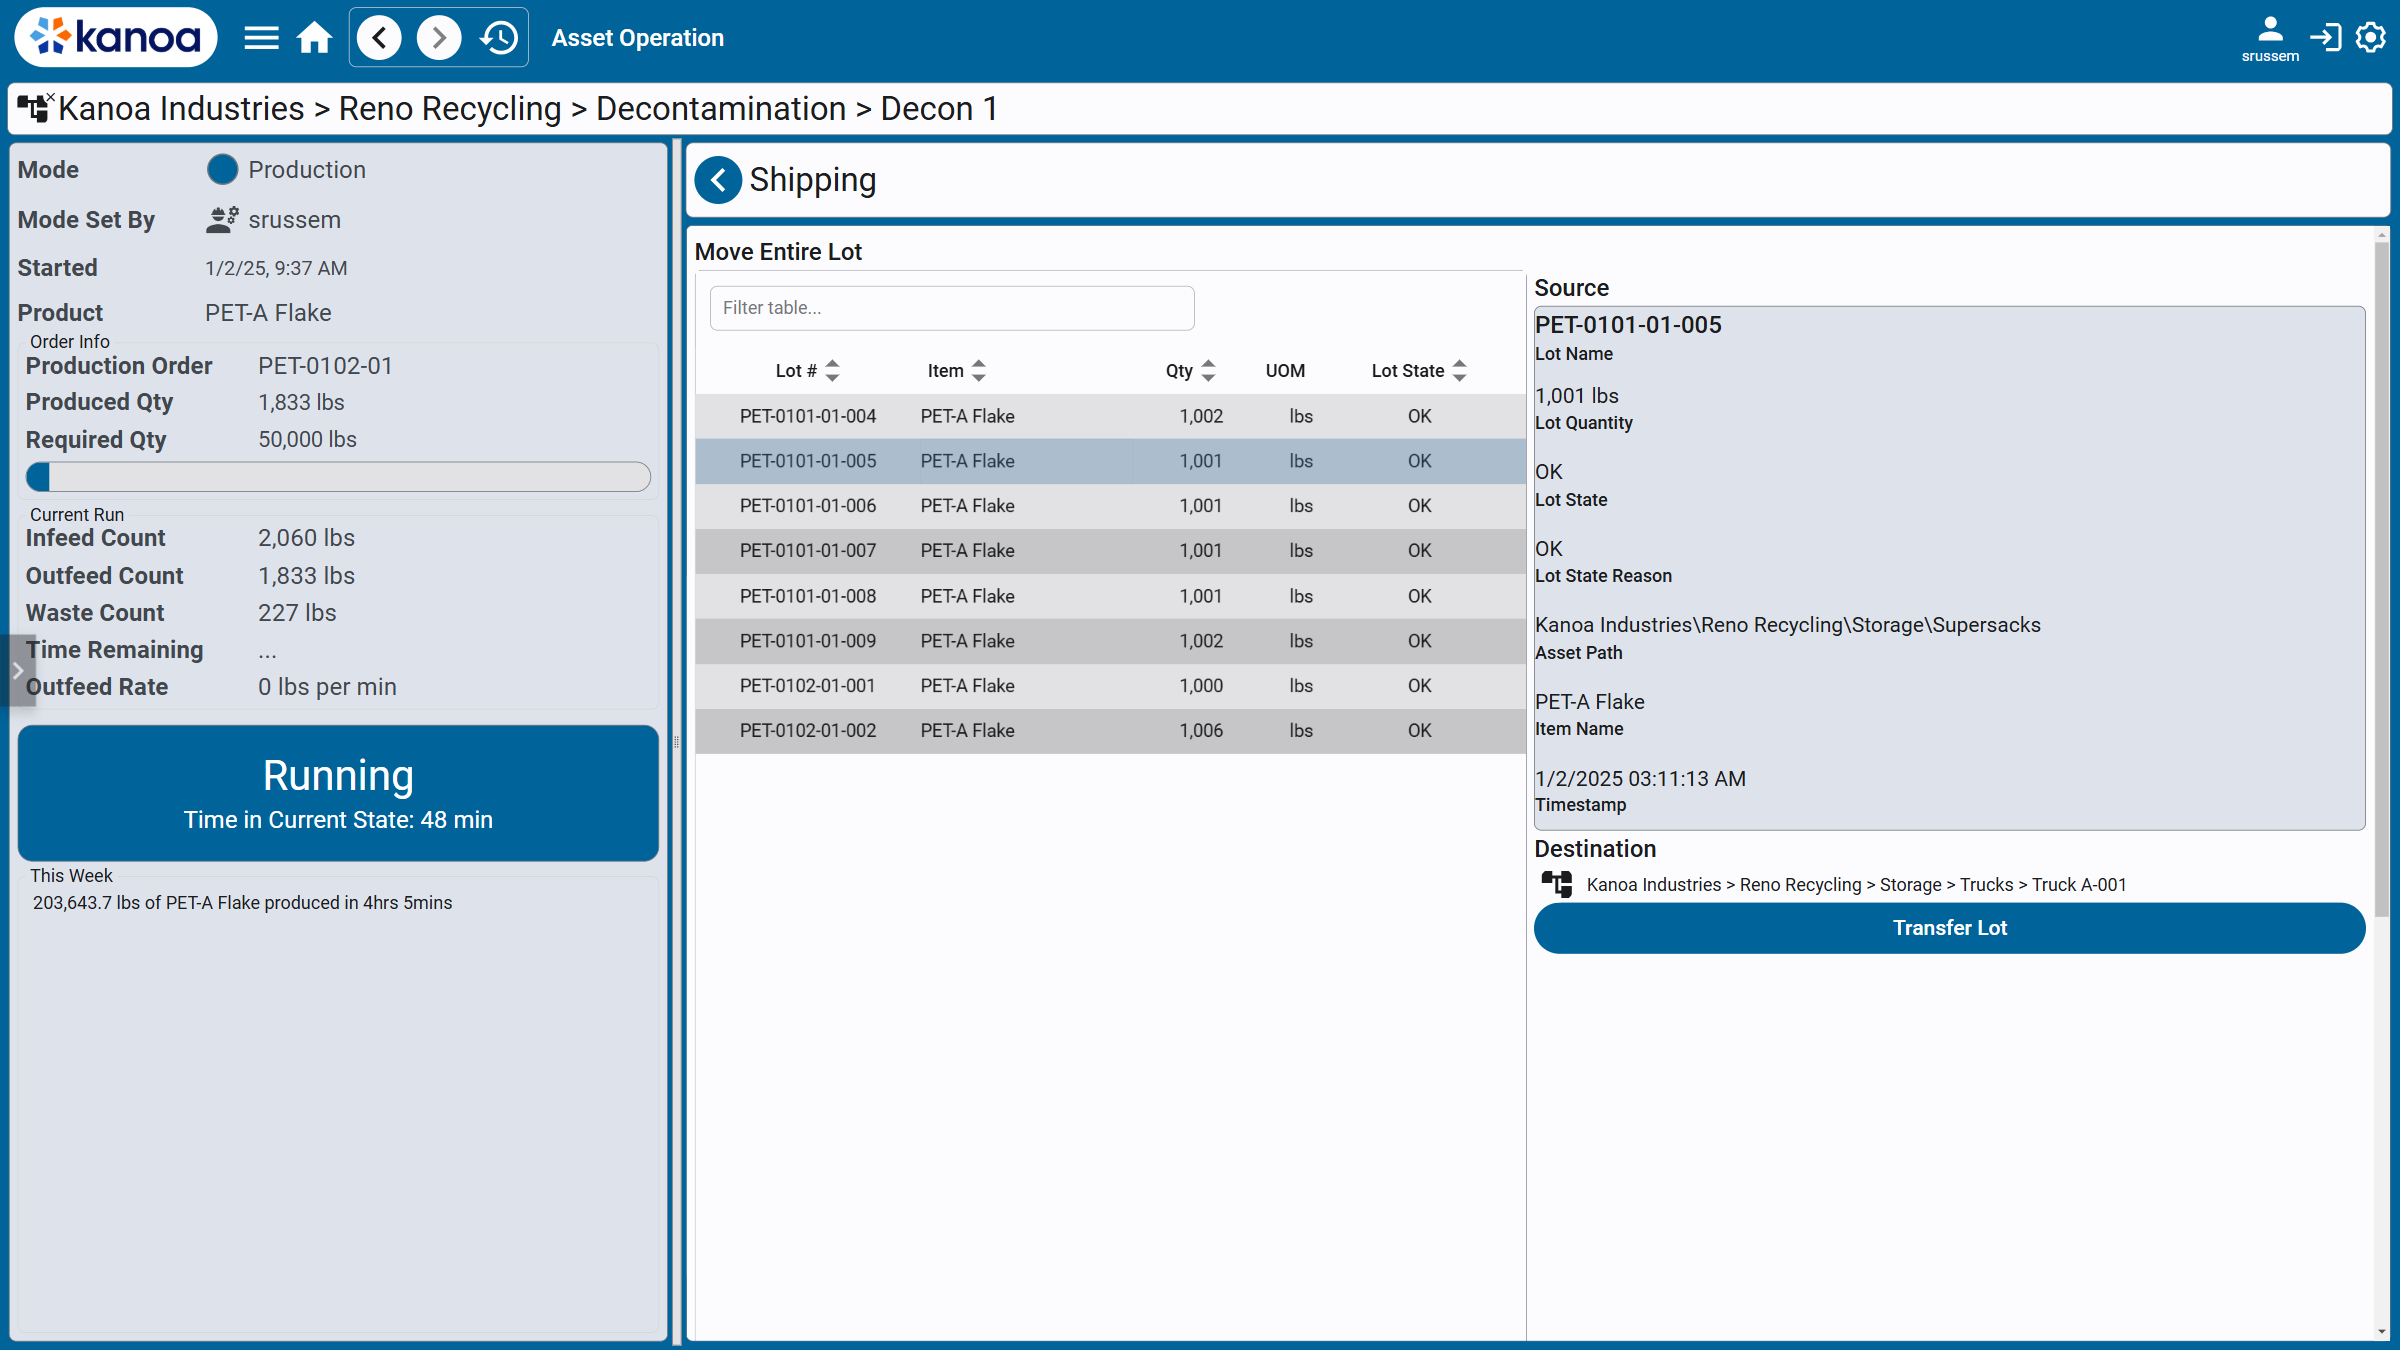The width and height of the screenshot is (2400, 1350).
Task: Go to the home page icon
Action: pos(314,38)
